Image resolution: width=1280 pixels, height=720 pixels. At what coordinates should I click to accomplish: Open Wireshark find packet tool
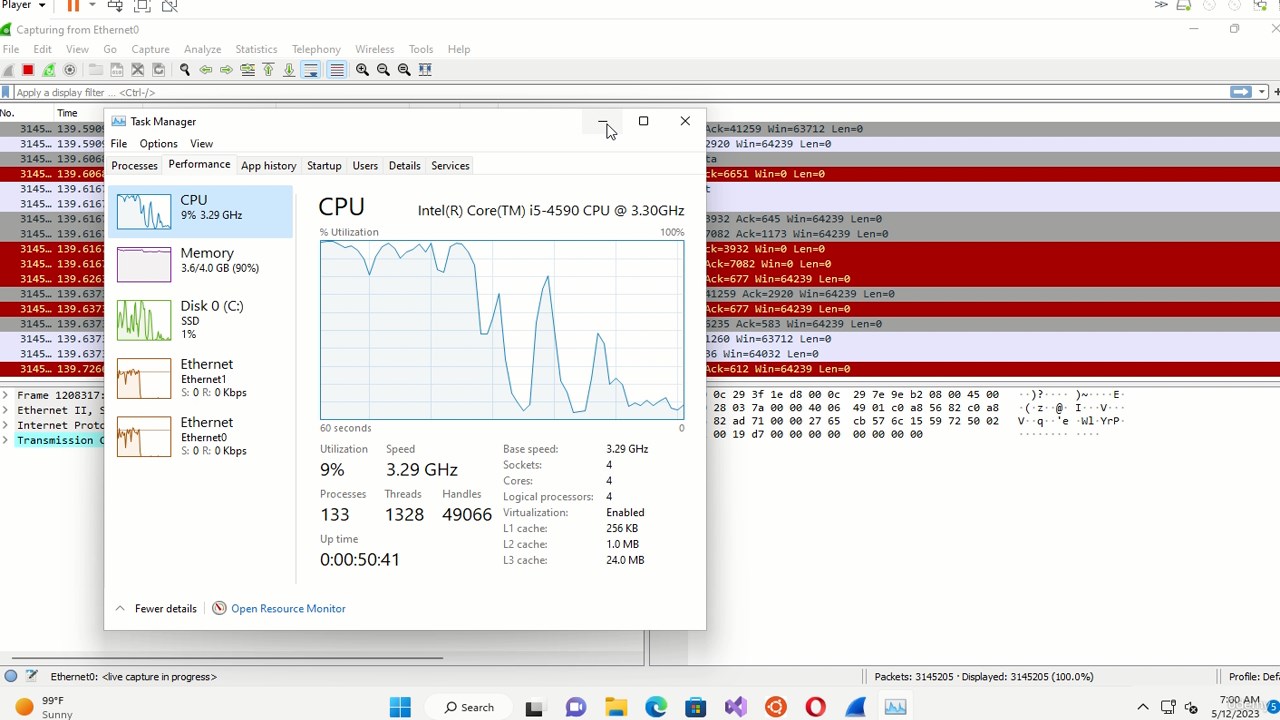[184, 70]
